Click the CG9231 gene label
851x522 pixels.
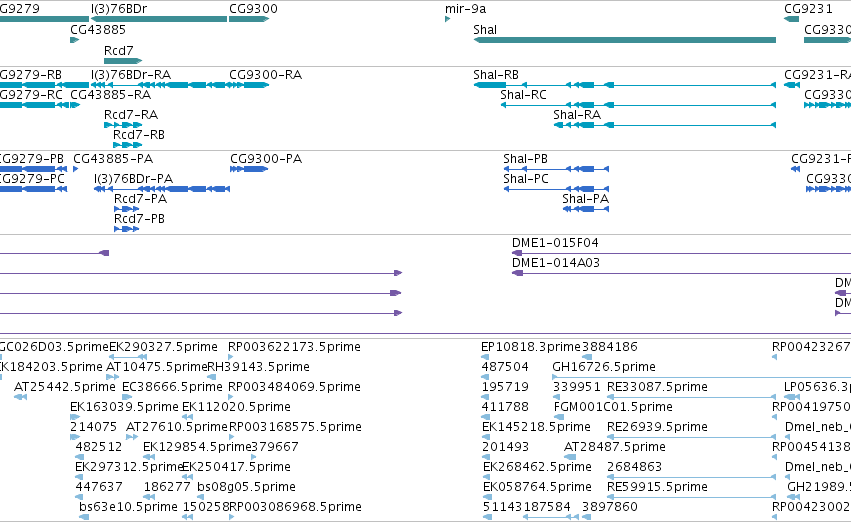pos(808,9)
